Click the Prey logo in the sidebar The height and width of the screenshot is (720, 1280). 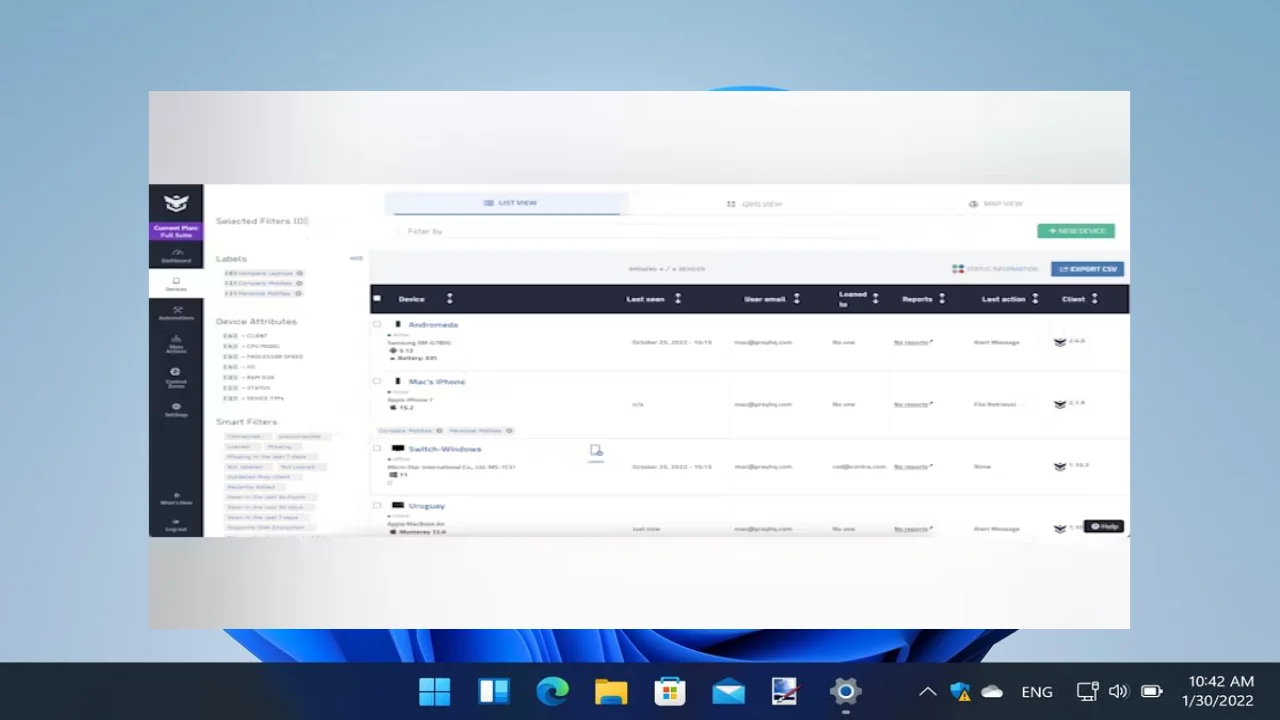pyautogui.click(x=176, y=203)
